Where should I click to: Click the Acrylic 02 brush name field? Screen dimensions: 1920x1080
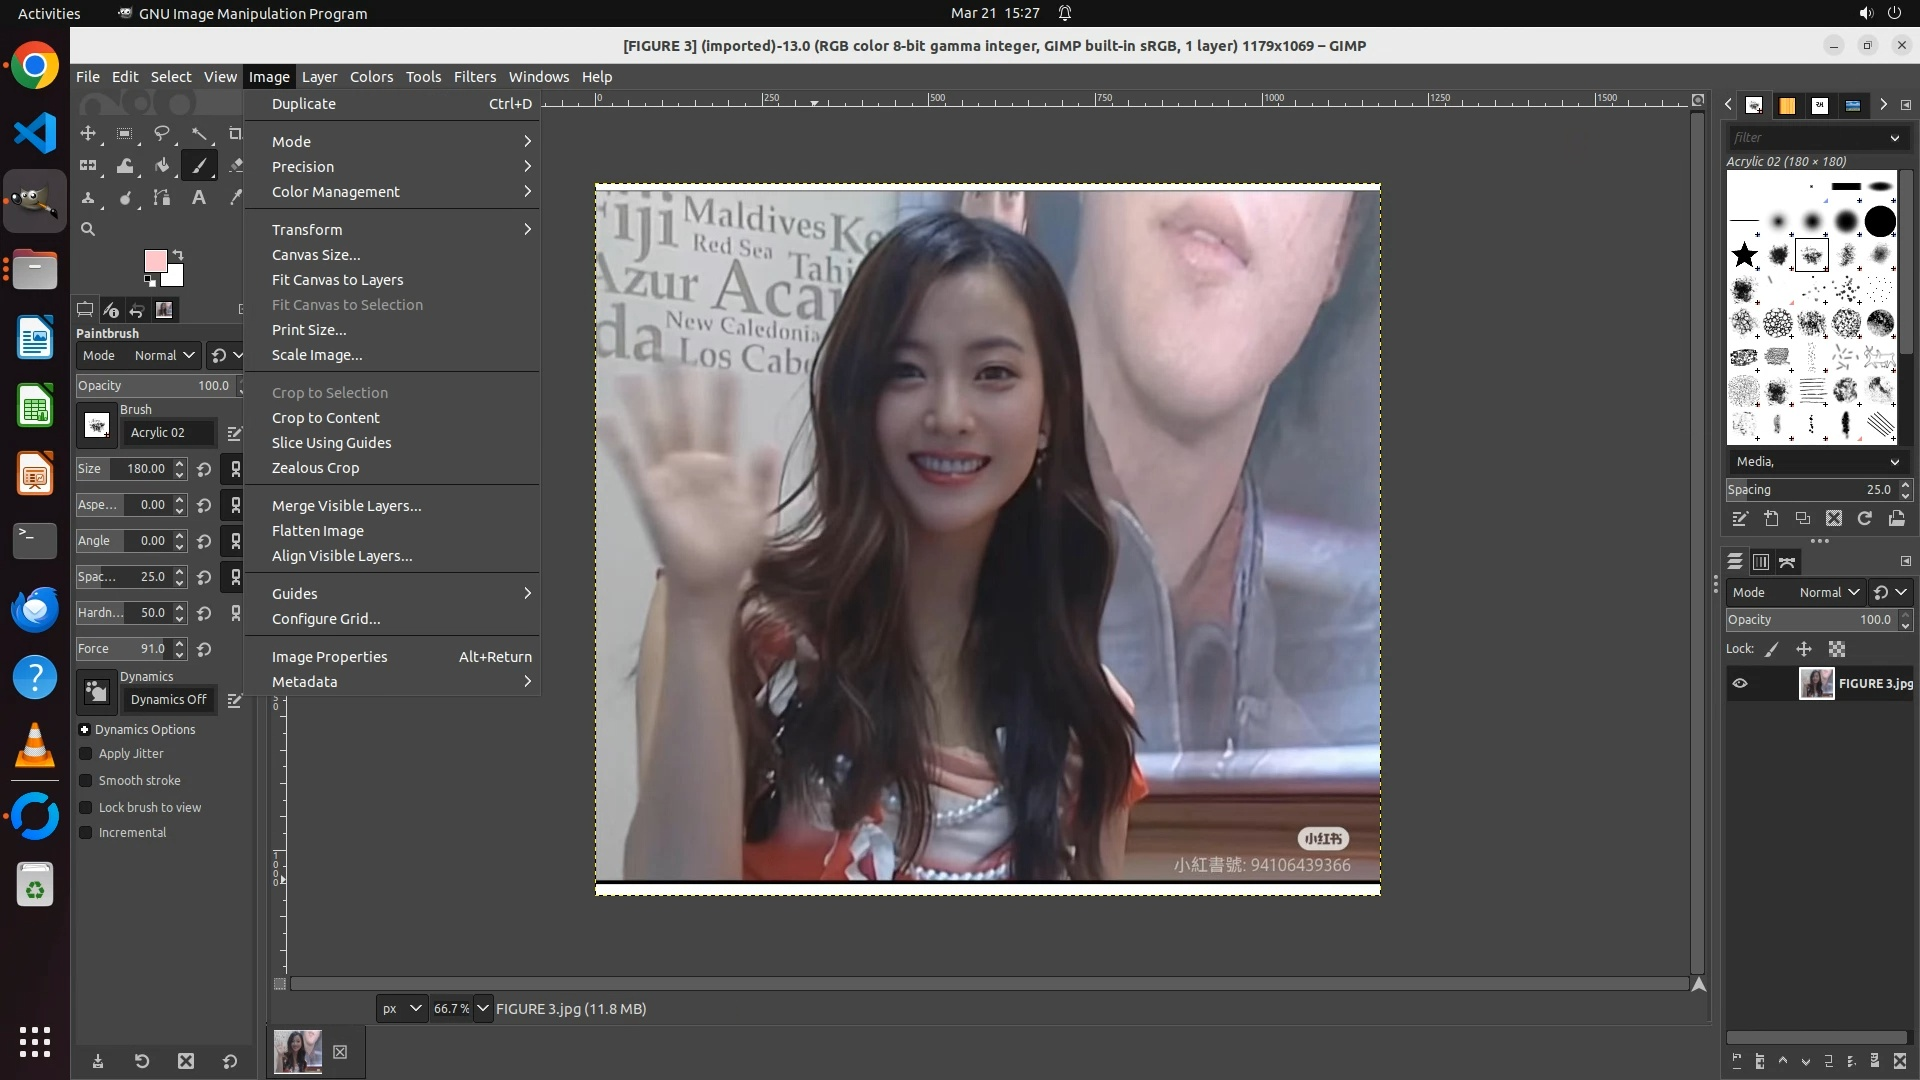pos(167,433)
